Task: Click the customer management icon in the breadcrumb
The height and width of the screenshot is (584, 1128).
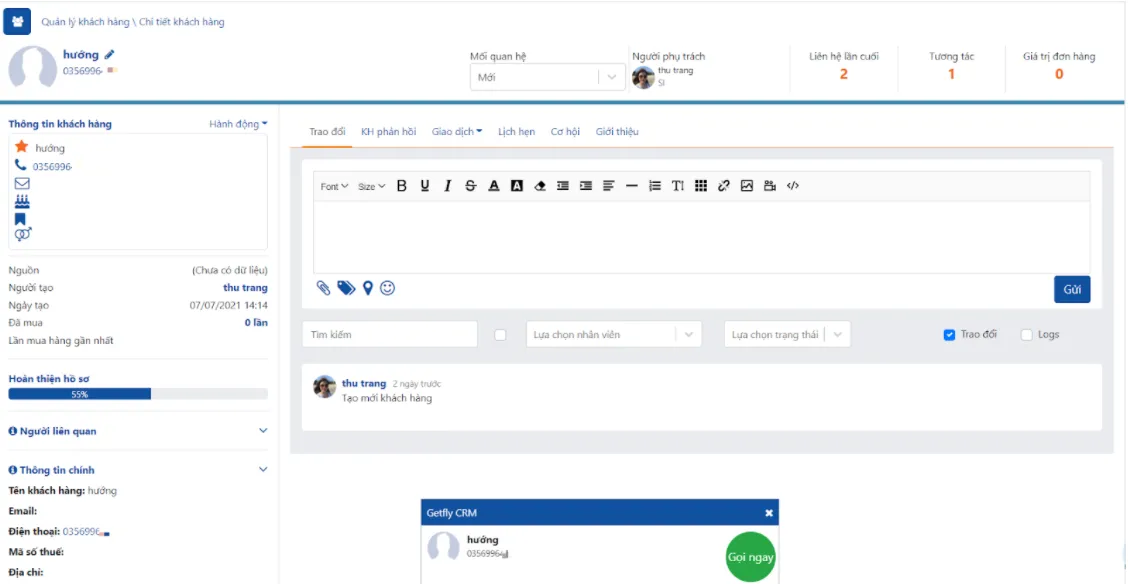Action: click(x=17, y=22)
